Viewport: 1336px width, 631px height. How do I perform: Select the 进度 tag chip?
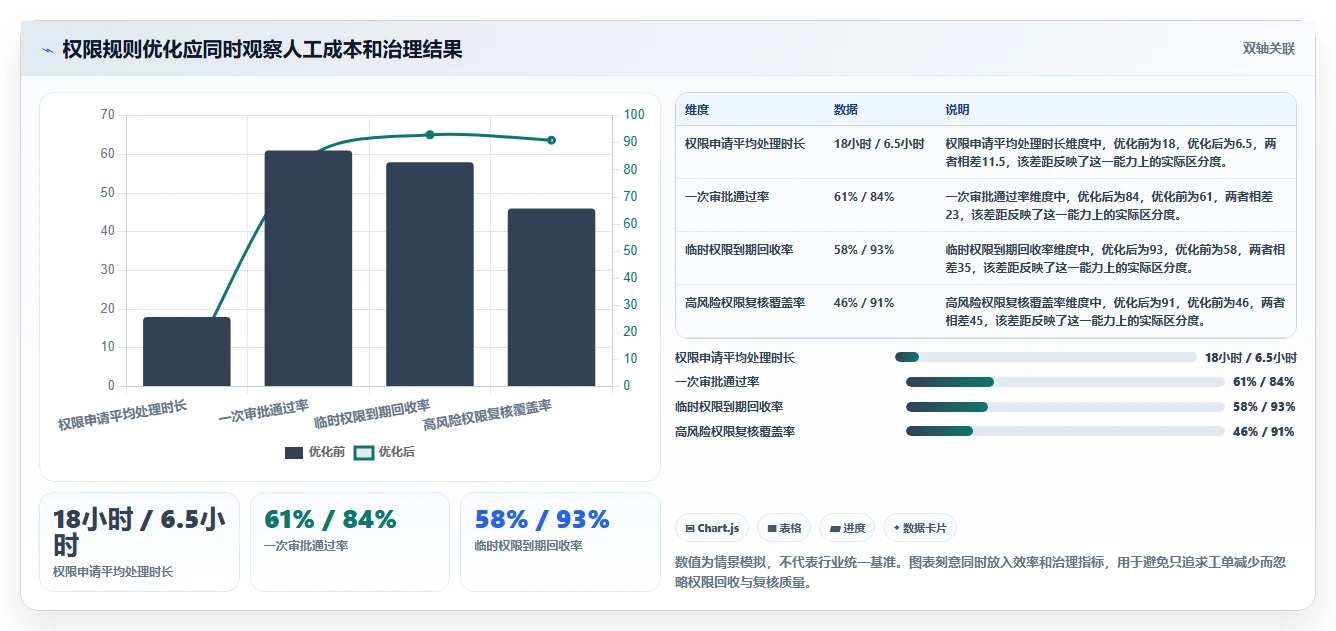point(847,528)
